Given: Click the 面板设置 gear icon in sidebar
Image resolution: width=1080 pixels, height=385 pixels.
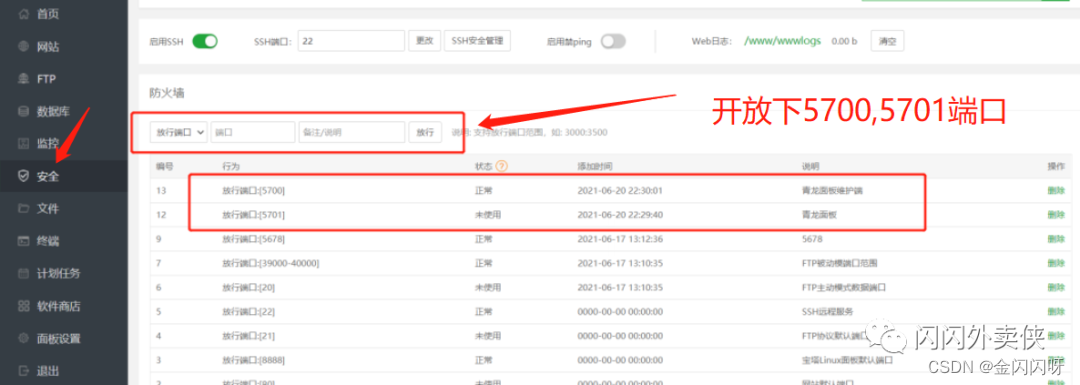Looking at the screenshot, I should (x=23, y=338).
